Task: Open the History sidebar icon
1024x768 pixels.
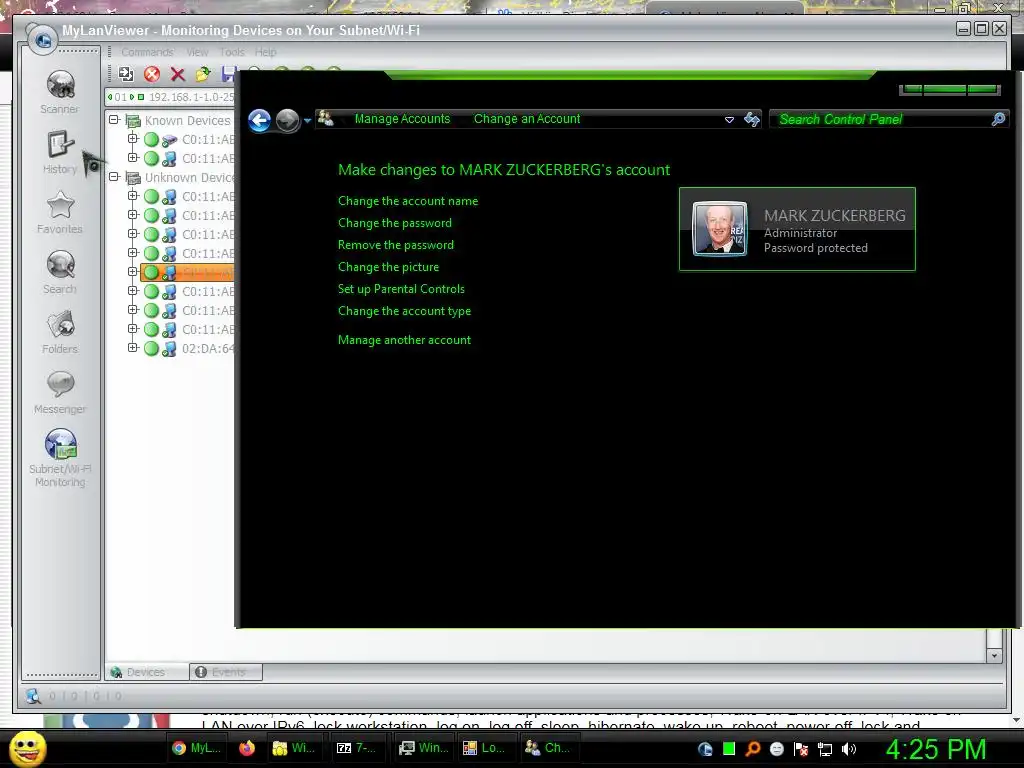Action: pos(60,152)
